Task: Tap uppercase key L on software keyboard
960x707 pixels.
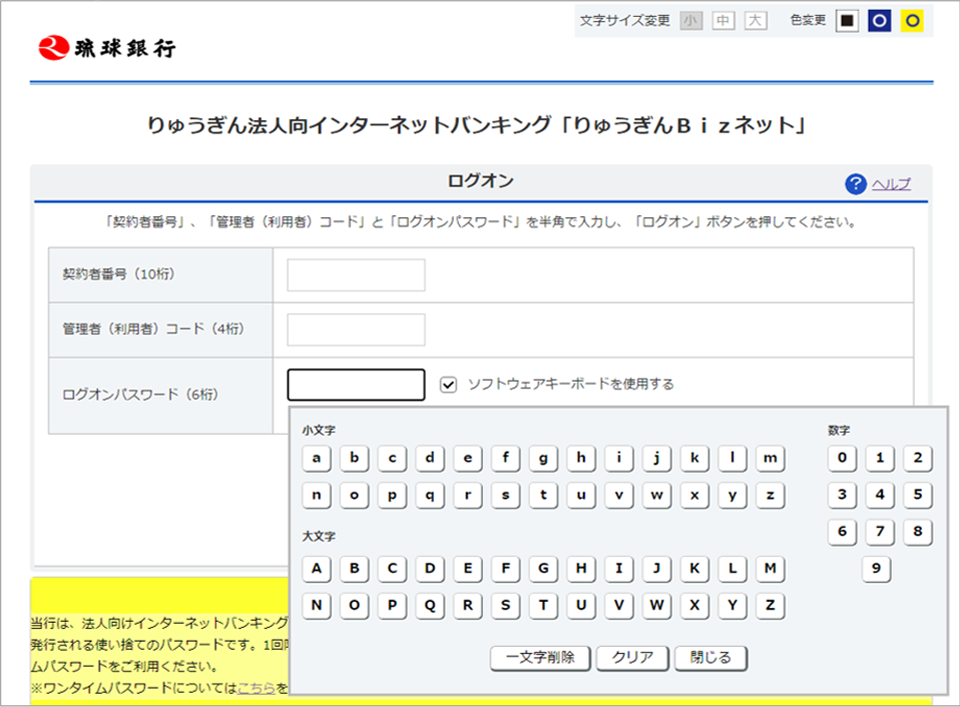Action: (x=732, y=569)
